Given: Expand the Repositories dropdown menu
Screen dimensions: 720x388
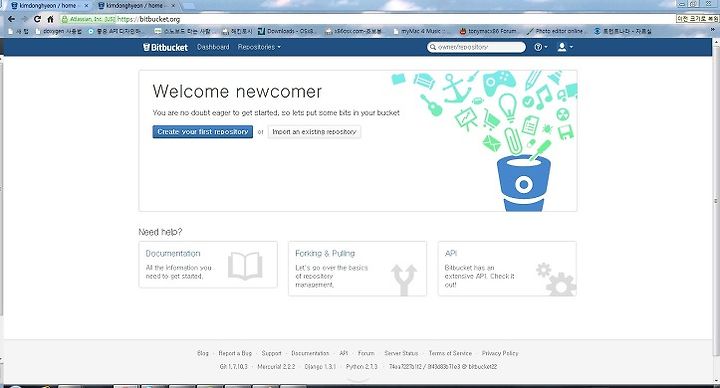Looking at the screenshot, I should click(259, 47).
